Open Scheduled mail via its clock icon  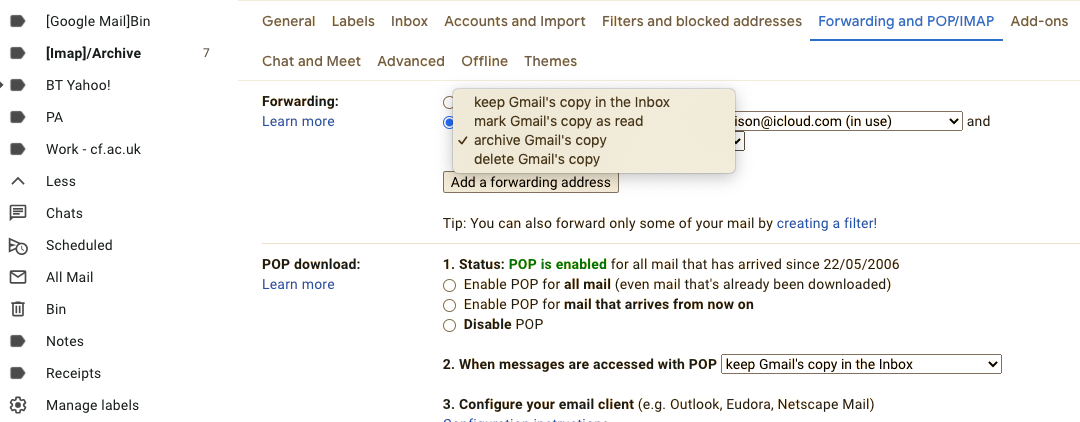coord(17,245)
